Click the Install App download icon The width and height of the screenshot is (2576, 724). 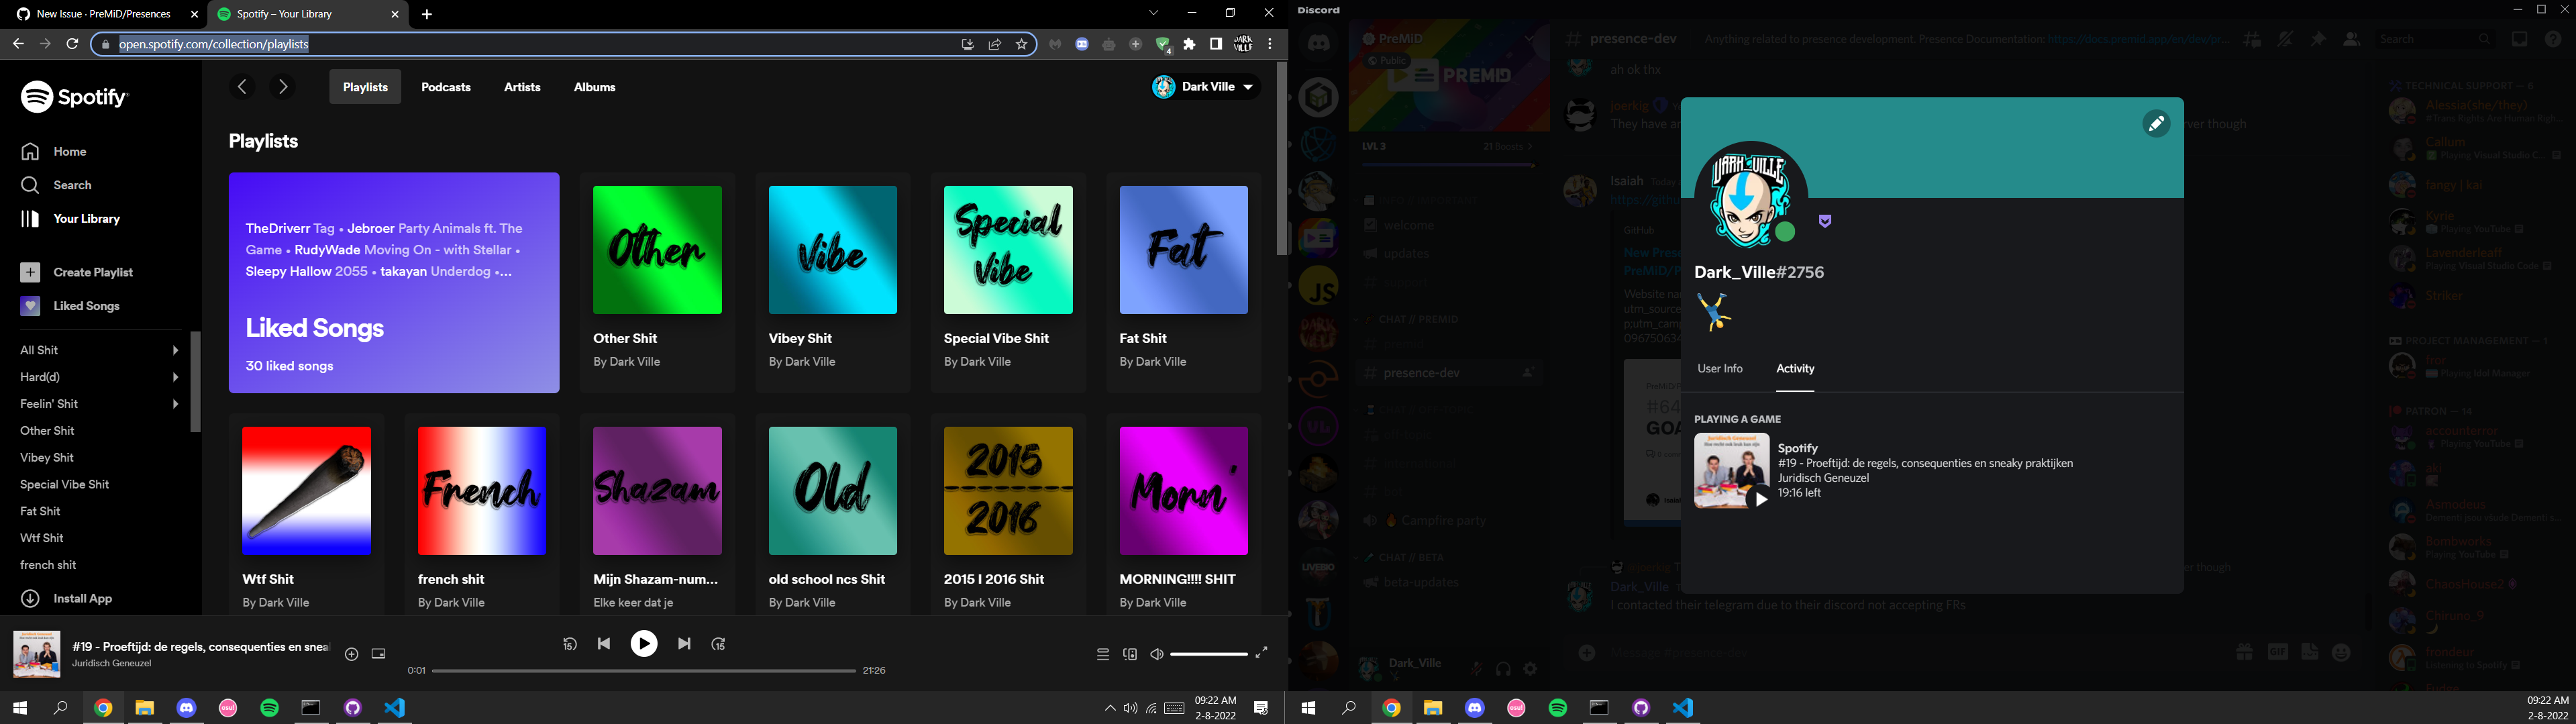[31, 598]
